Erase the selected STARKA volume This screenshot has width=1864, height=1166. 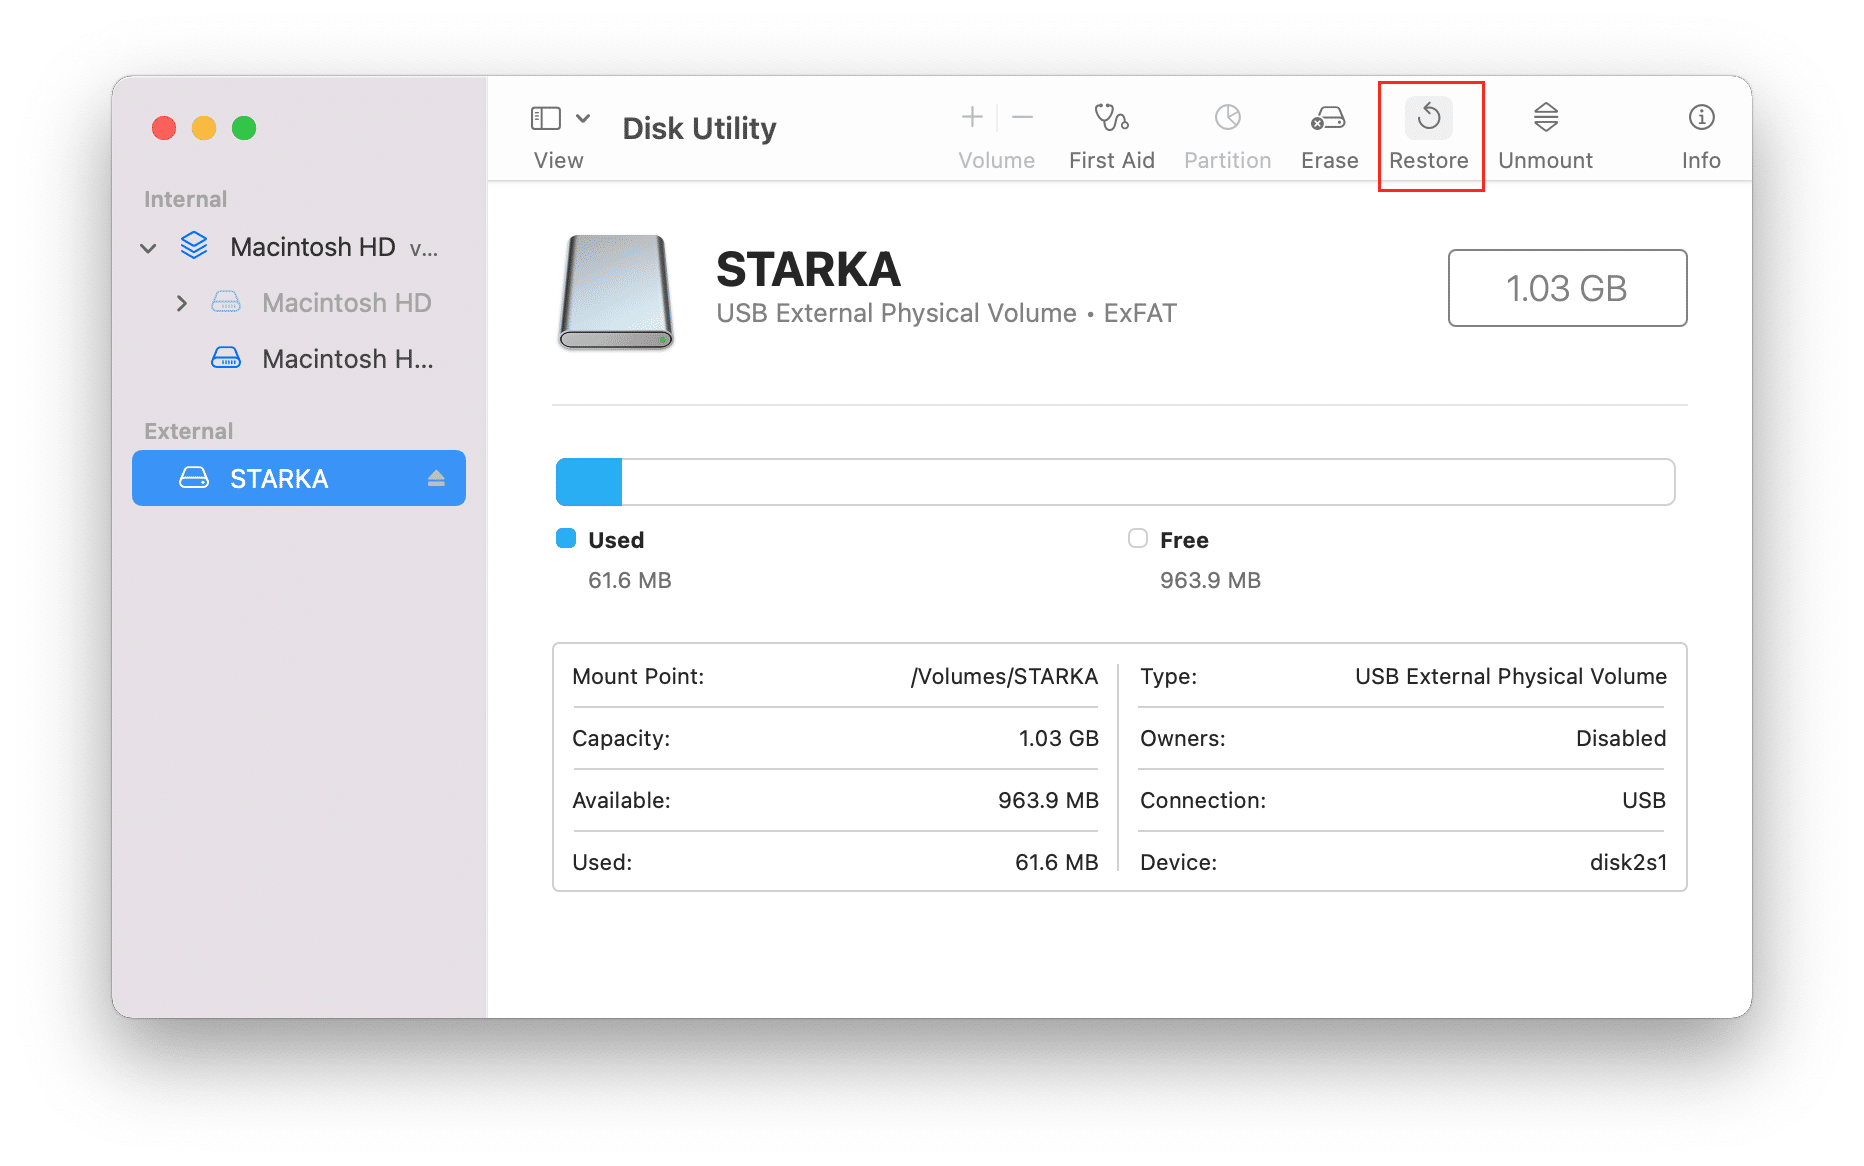[1329, 135]
